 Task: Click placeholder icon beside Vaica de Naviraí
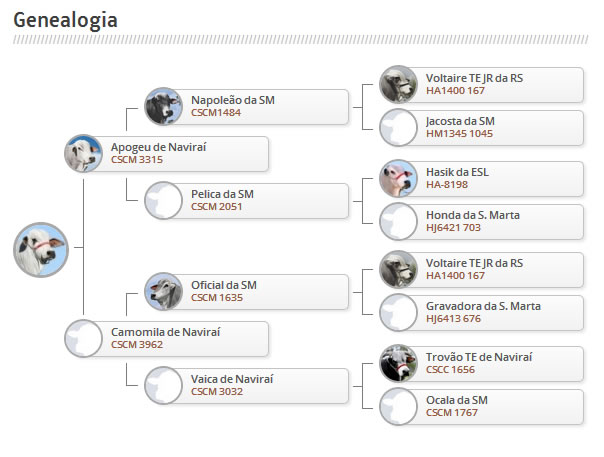coord(163,385)
